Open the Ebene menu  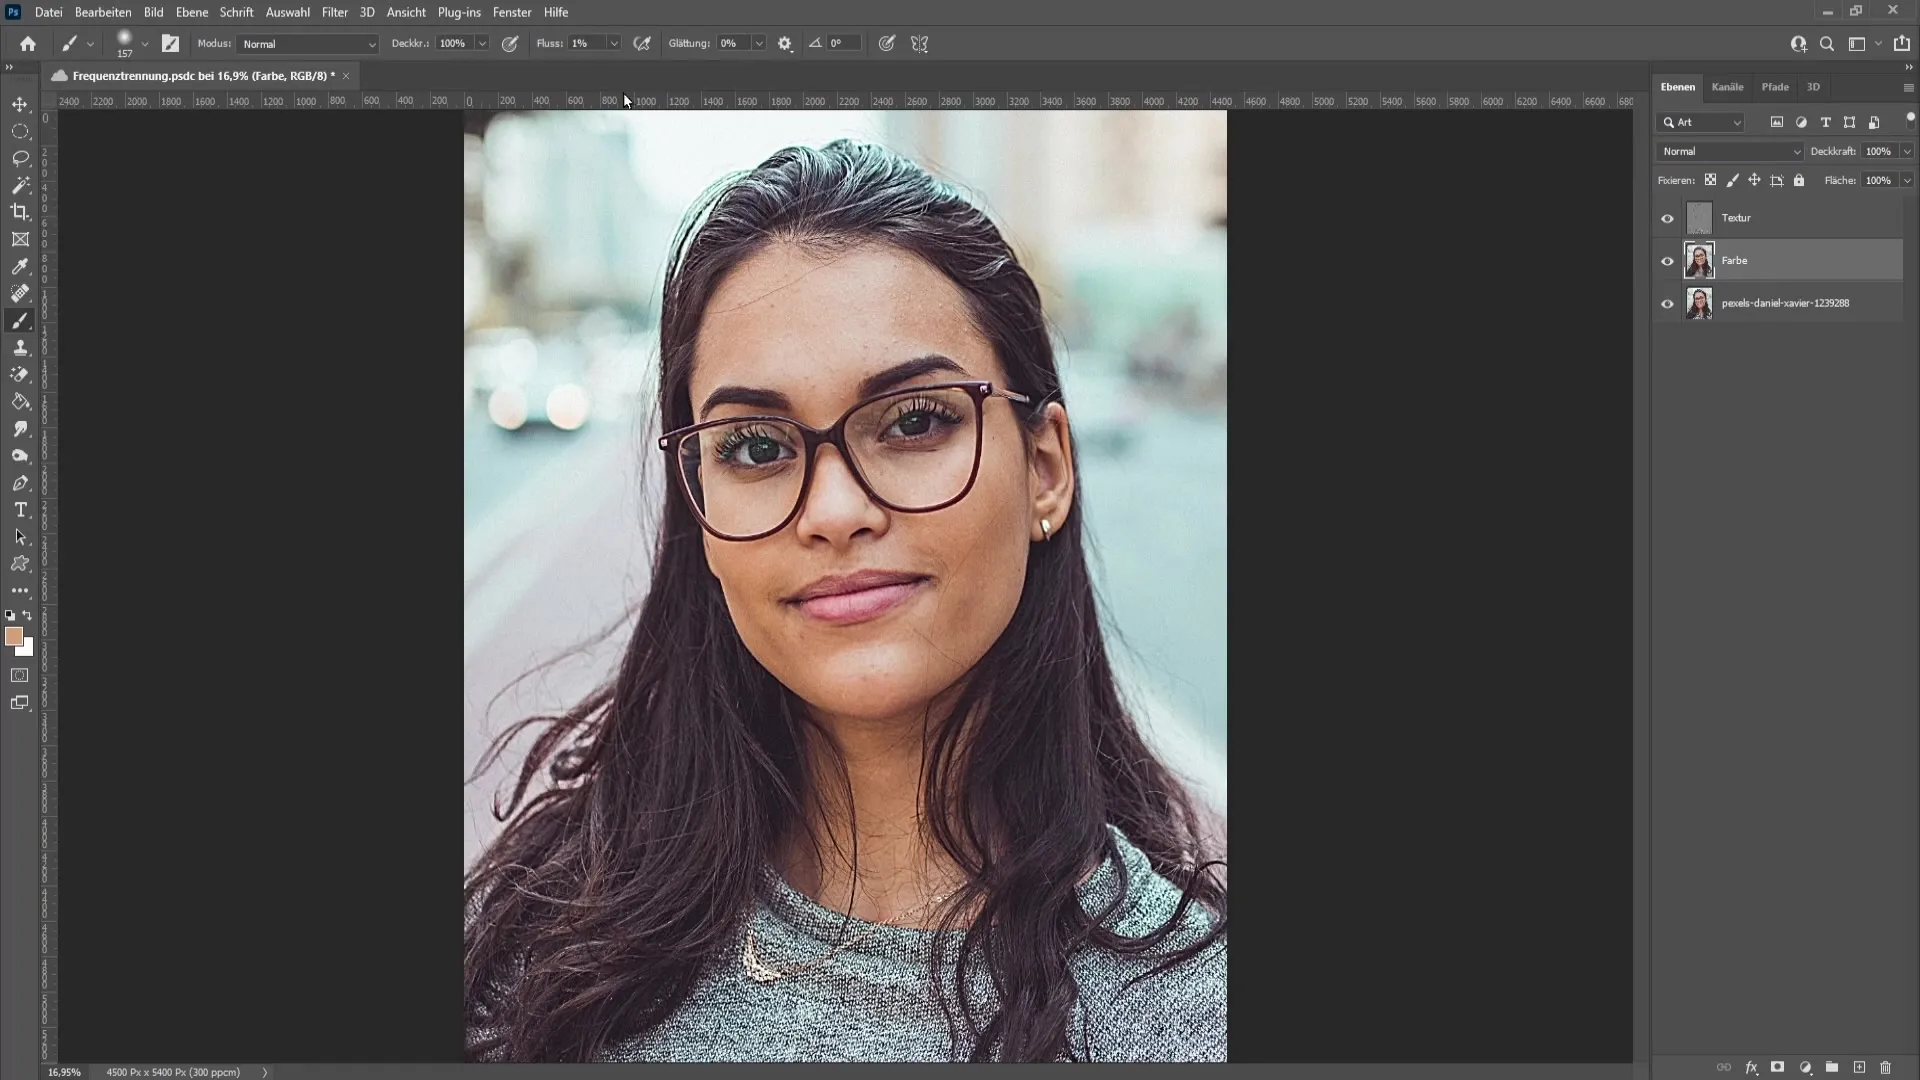point(191,12)
